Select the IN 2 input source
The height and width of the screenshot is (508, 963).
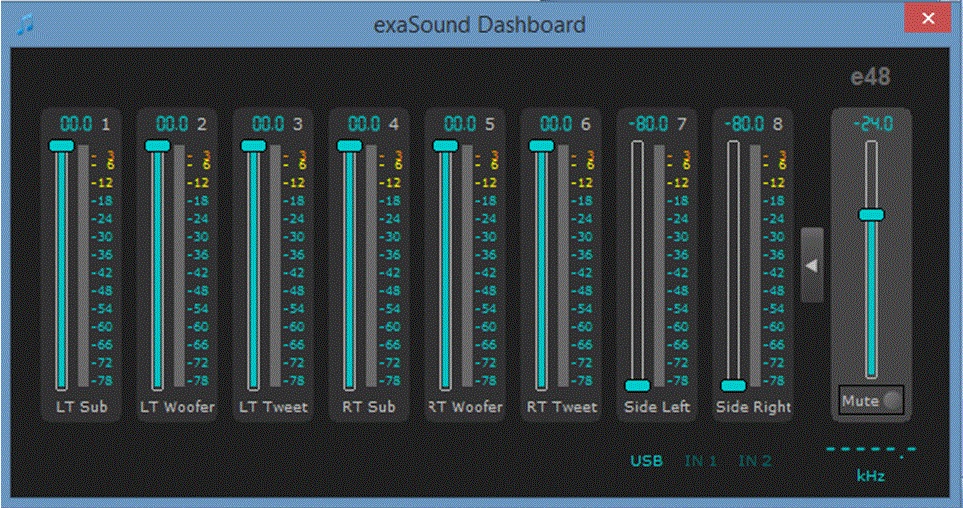click(x=755, y=461)
